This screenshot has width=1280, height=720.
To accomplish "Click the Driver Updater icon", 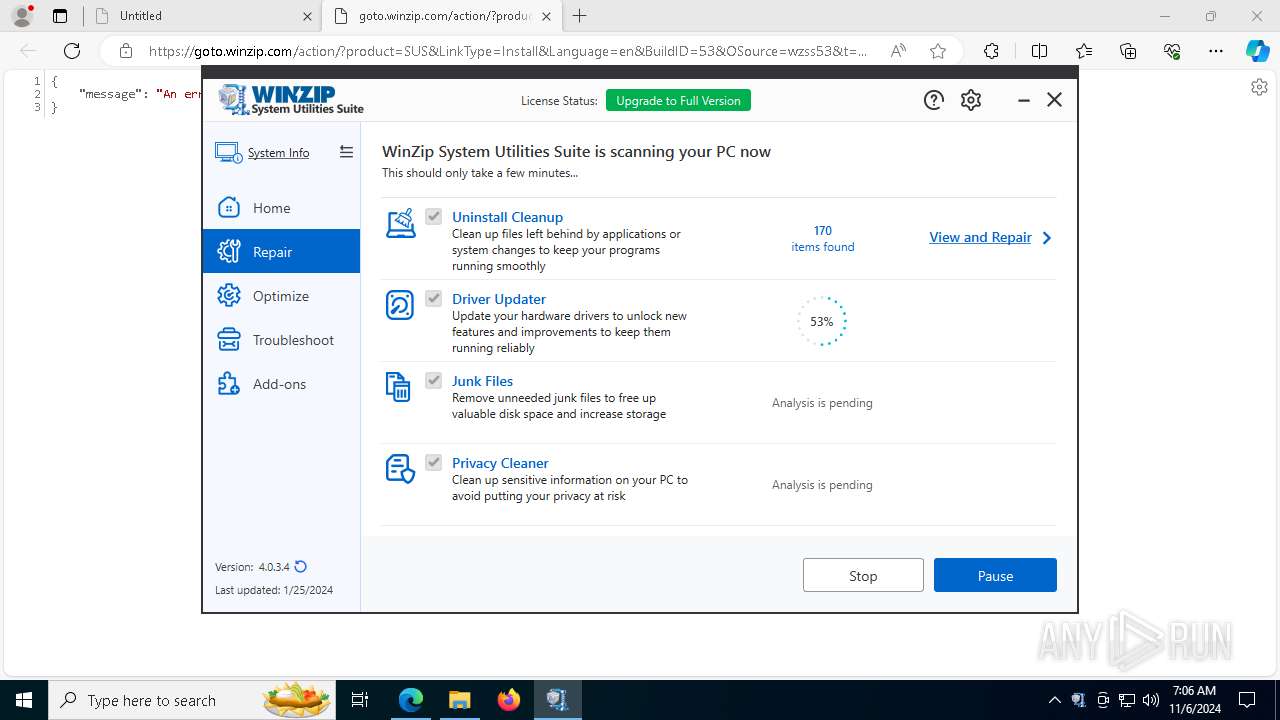I will tap(400, 305).
